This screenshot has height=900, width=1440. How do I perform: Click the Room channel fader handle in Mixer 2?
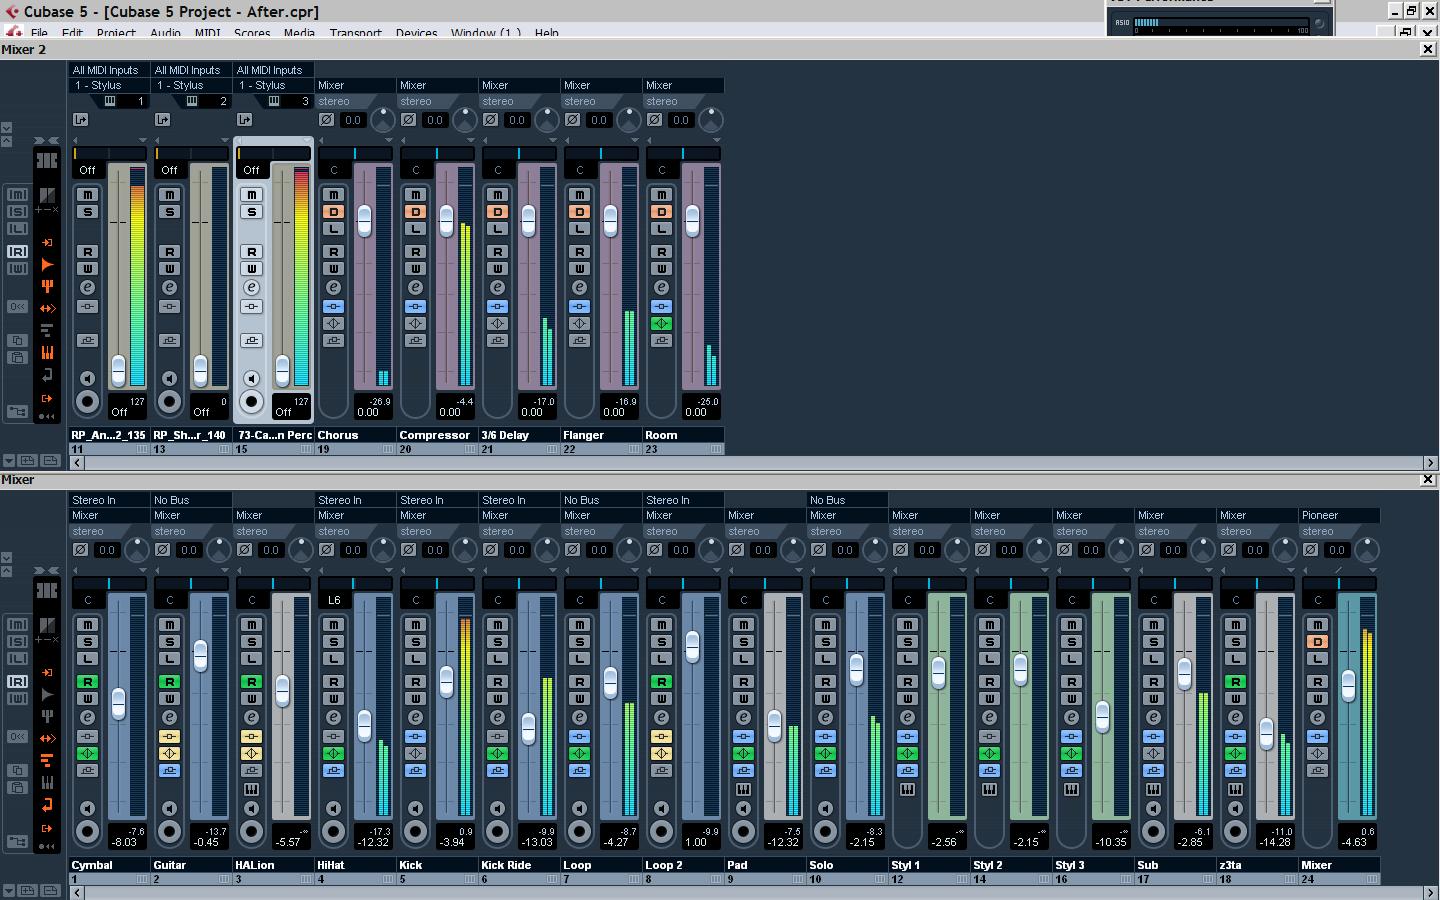(x=692, y=221)
